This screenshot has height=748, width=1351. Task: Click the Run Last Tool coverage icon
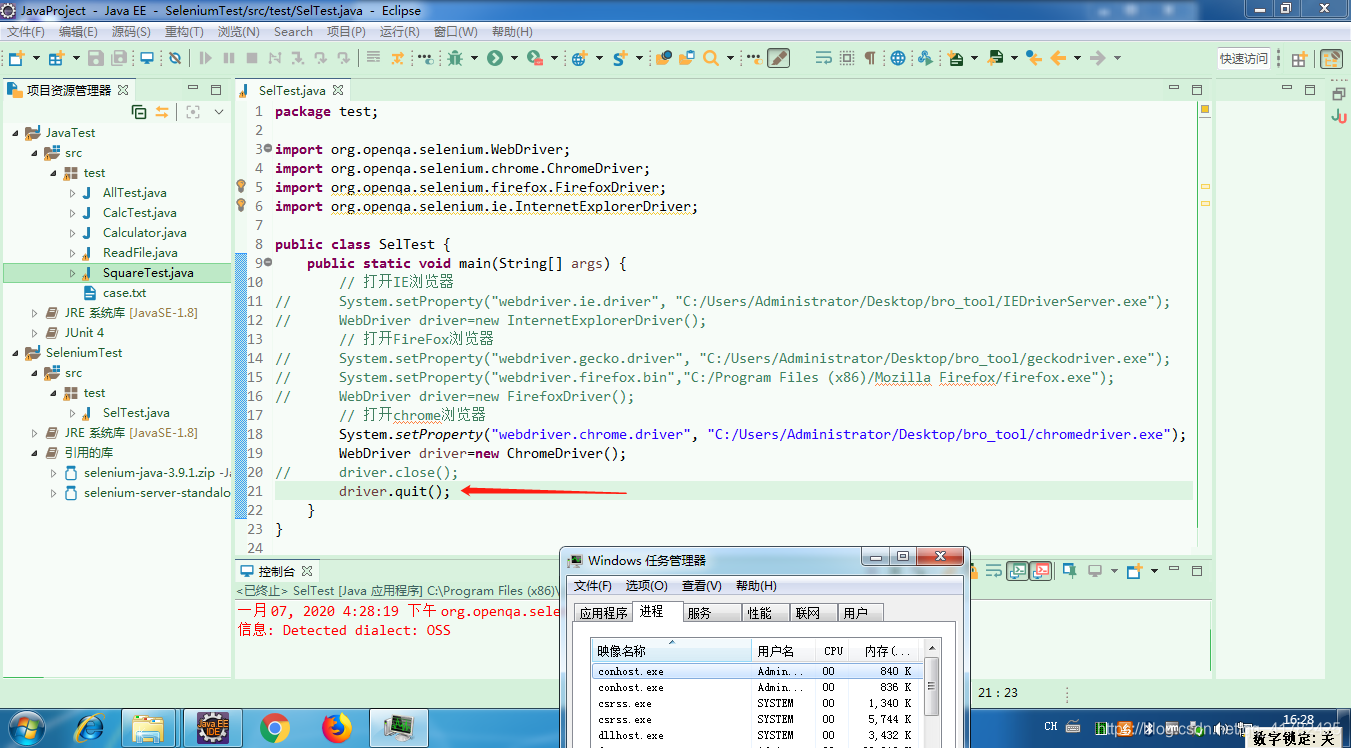pos(534,58)
